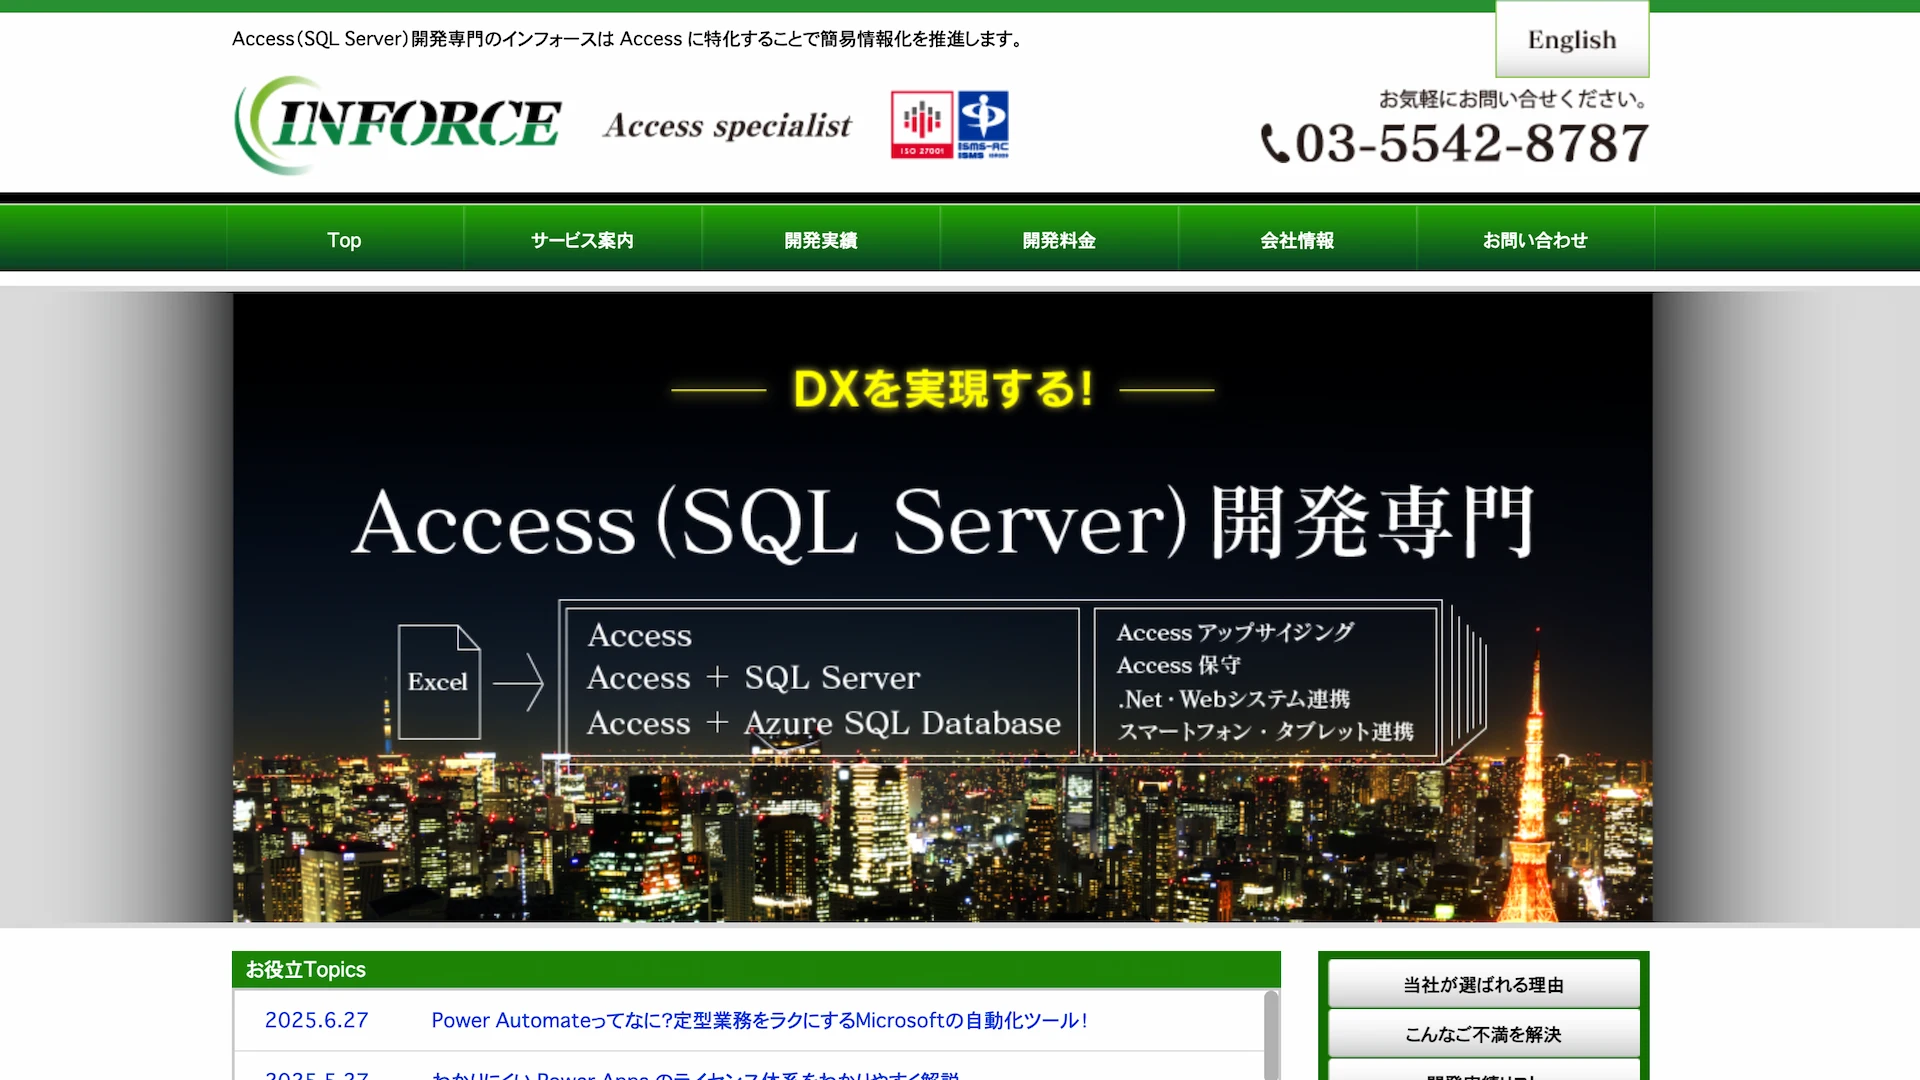Open the Power Automate topic link
Image resolution: width=1920 pixels, height=1080 pixels.
coord(759,1020)
